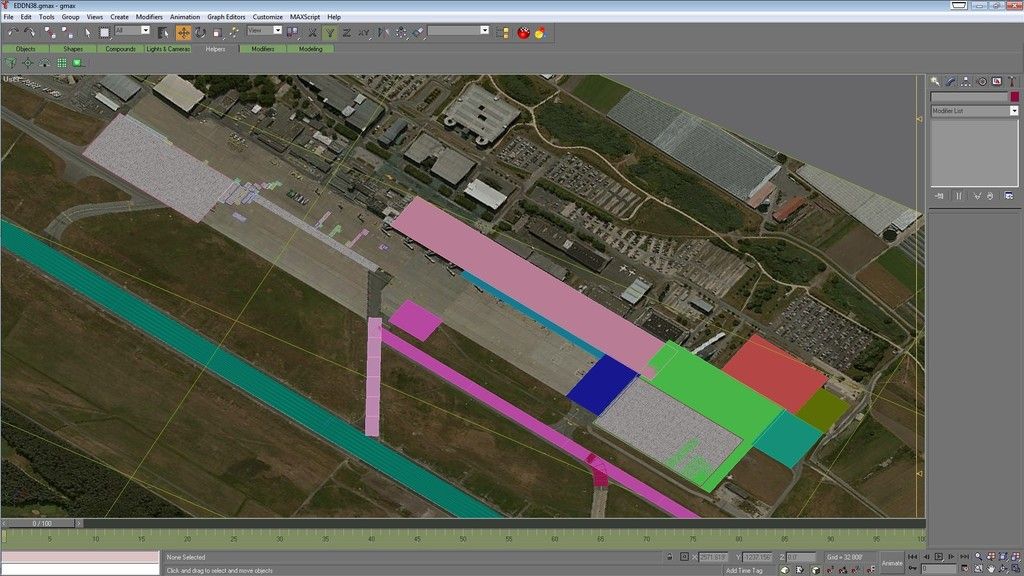Switch to the Modify command panel

click(951, 81)
